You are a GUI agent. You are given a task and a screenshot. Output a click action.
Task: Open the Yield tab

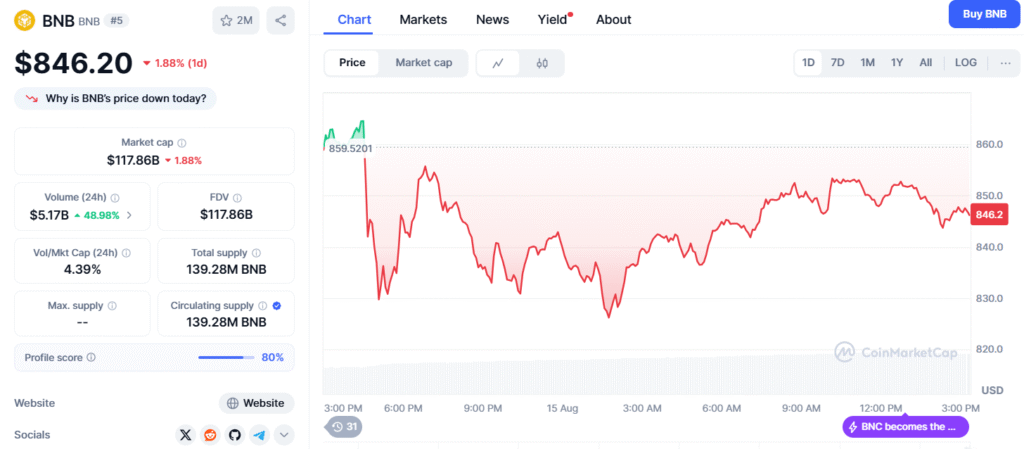553,20
